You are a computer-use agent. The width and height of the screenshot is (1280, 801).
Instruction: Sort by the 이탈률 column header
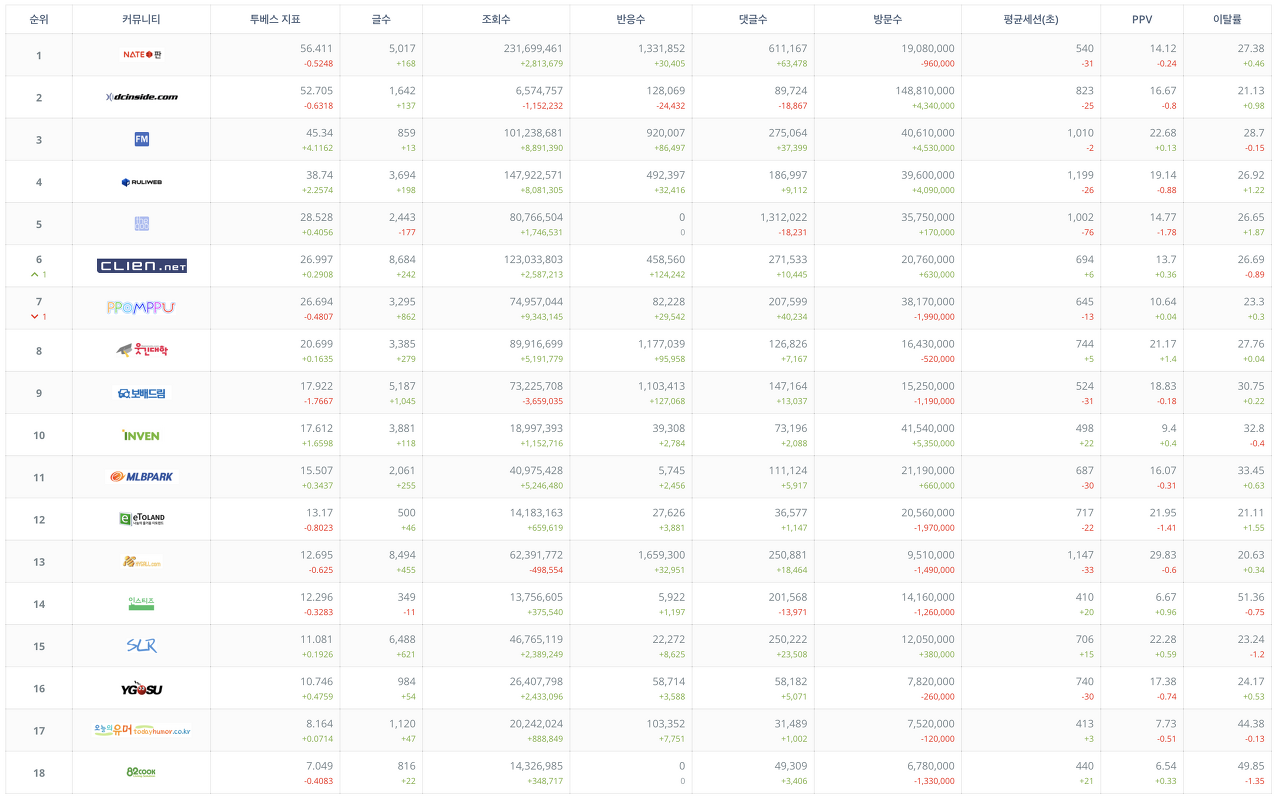pyautogui.click(x=1227, y=19)
